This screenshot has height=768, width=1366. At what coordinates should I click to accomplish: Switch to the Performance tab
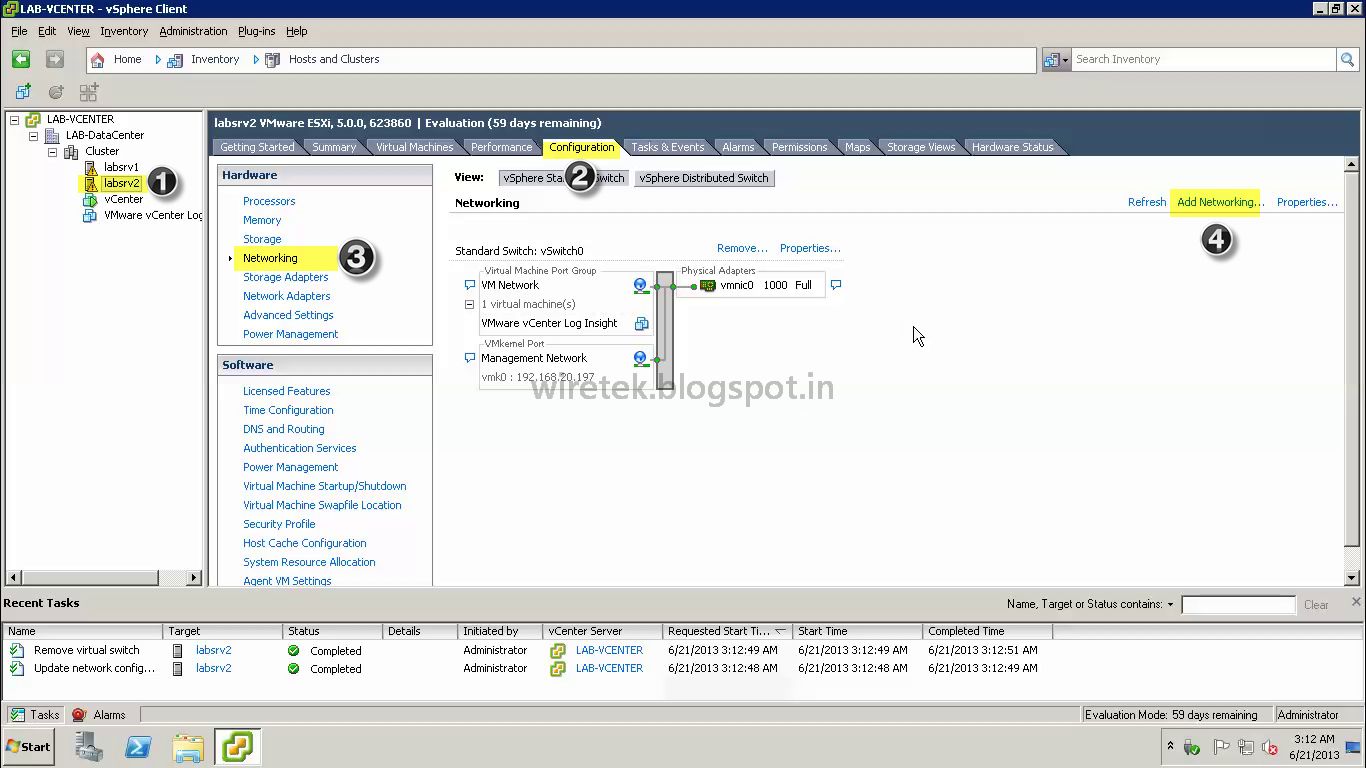pyautogui.click(x=501, y=146)
